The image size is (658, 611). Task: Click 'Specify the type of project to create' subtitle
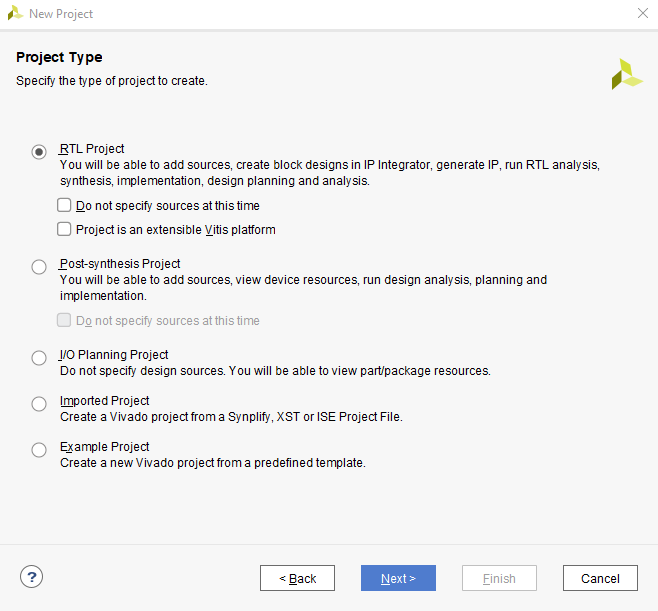coord(112,80)
